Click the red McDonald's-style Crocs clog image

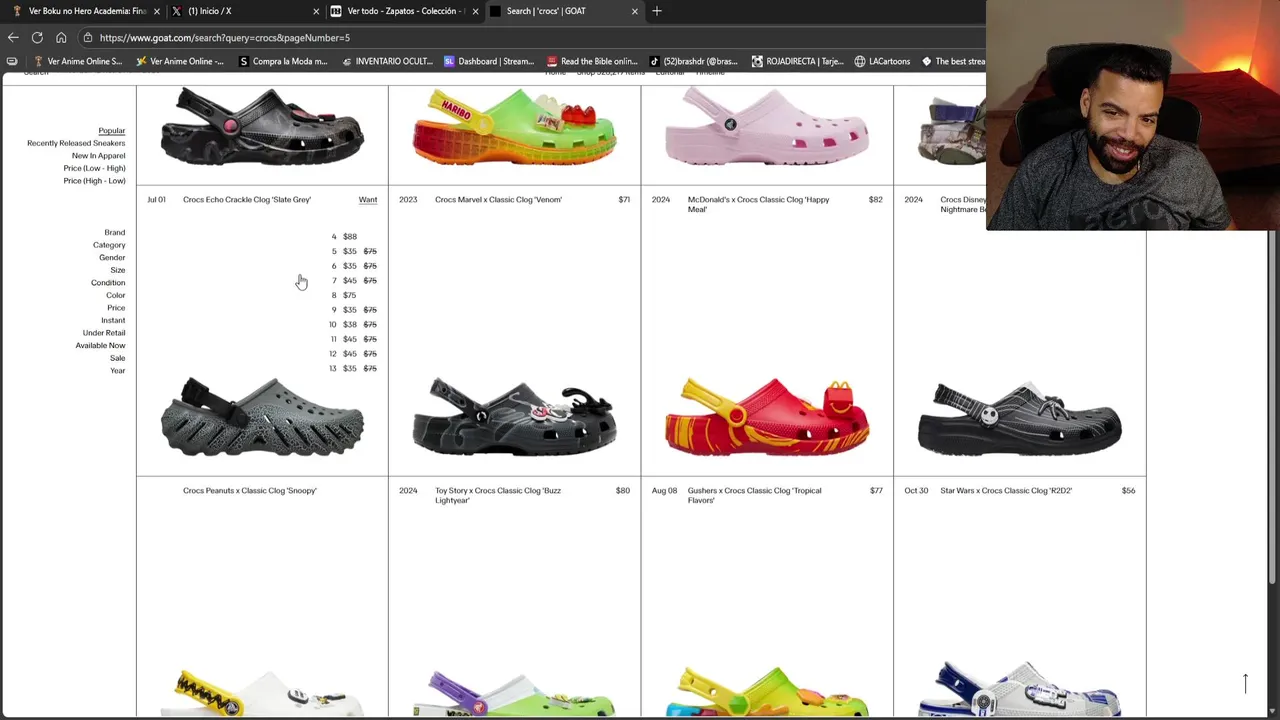pos(767,417)
